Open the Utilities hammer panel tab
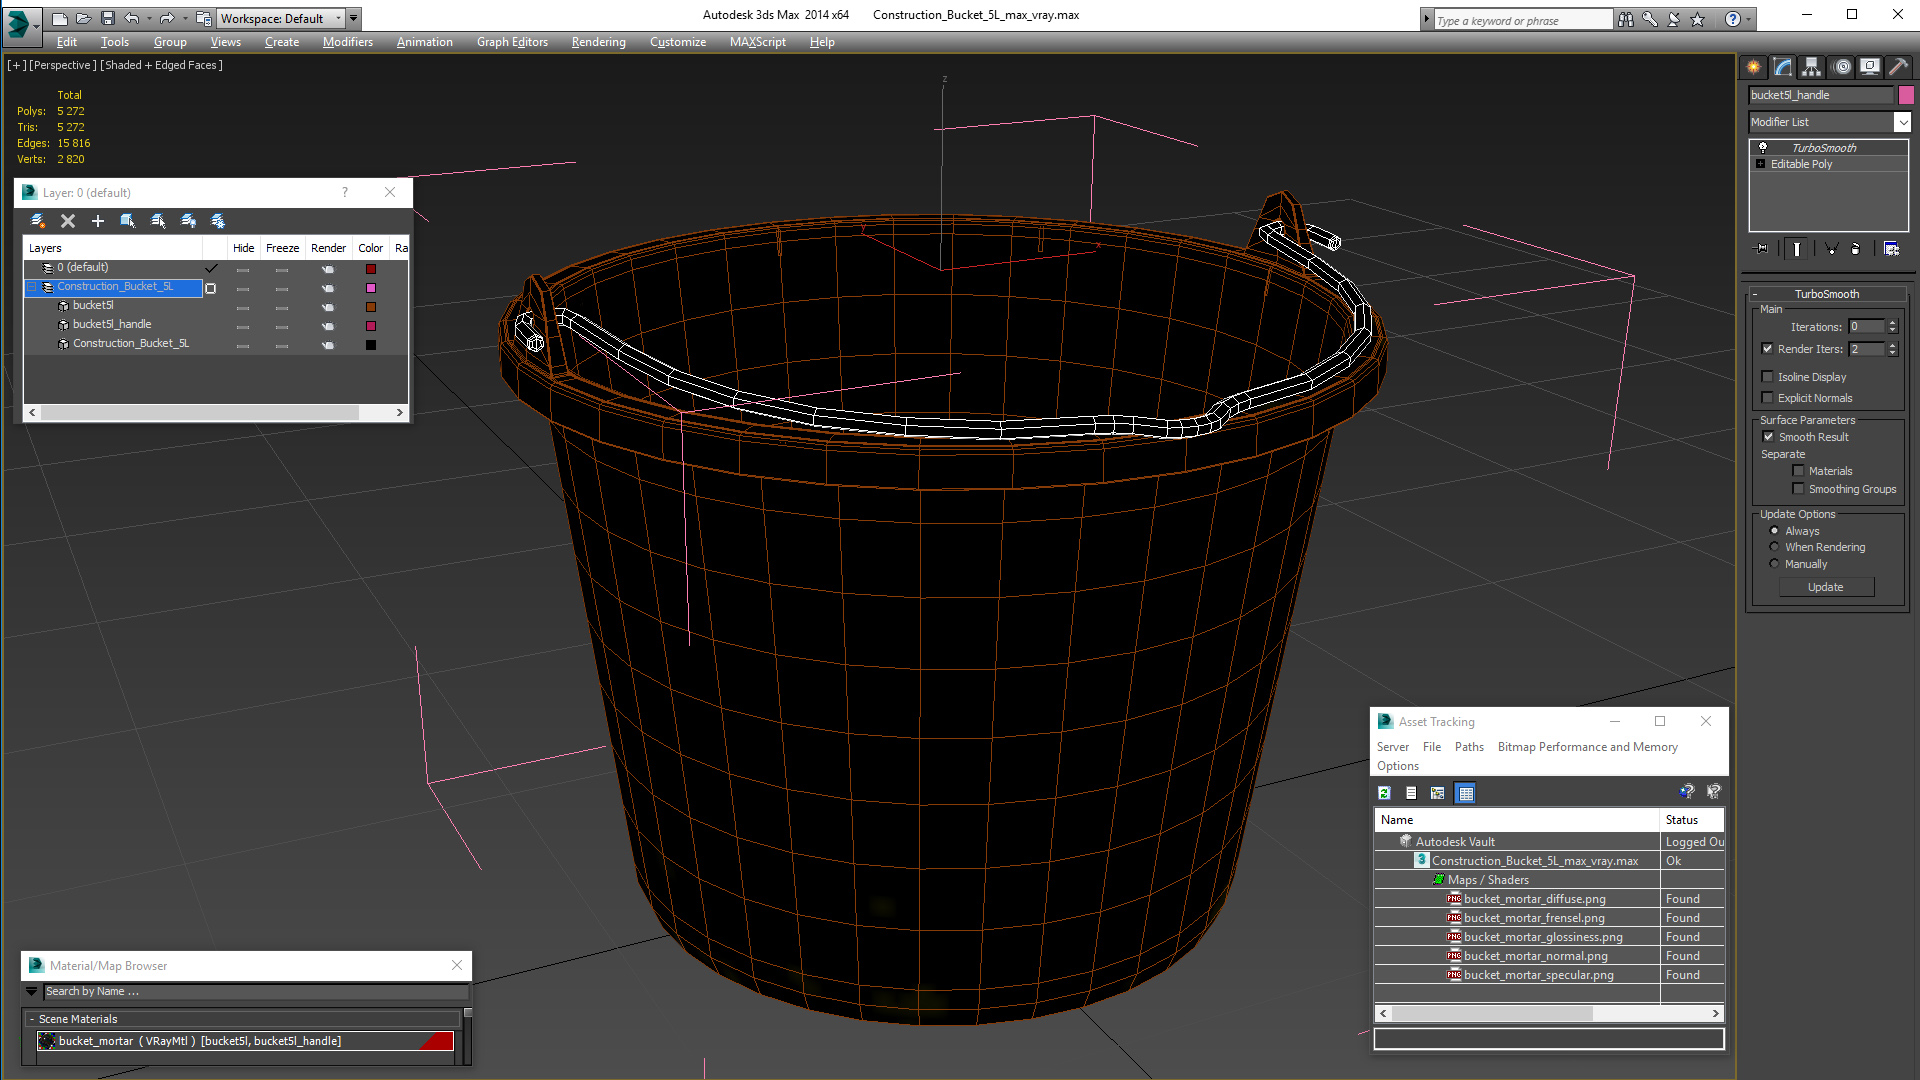Screen dimensions: 1920x1080 point(1898,67)
